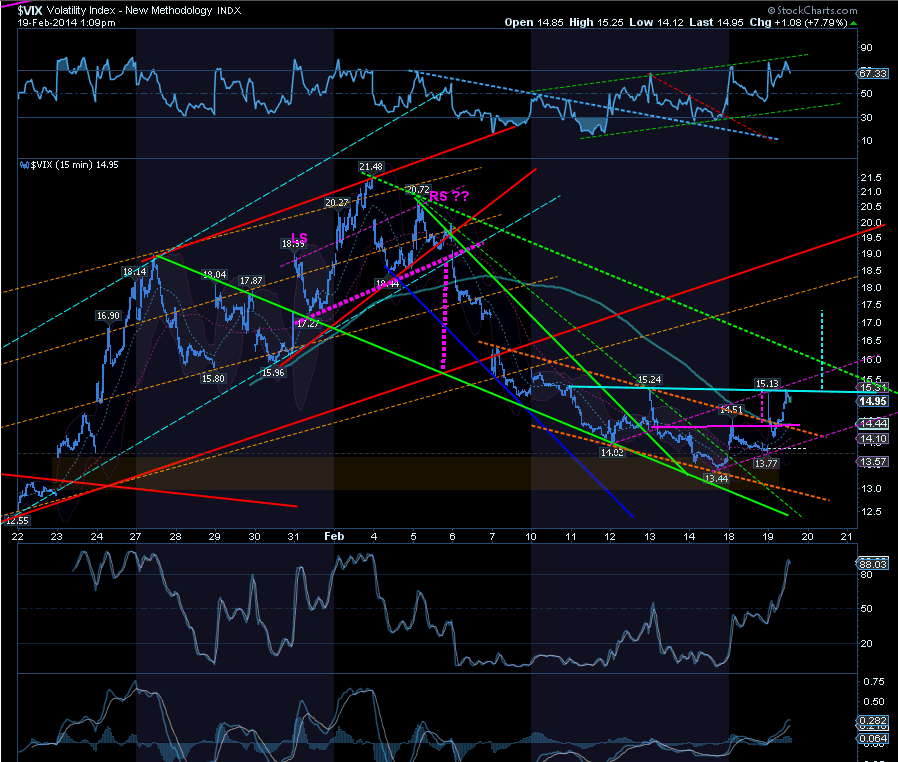Click the 17.87 price label
This screenshot has width=898, height=762.
pos(251,281)
